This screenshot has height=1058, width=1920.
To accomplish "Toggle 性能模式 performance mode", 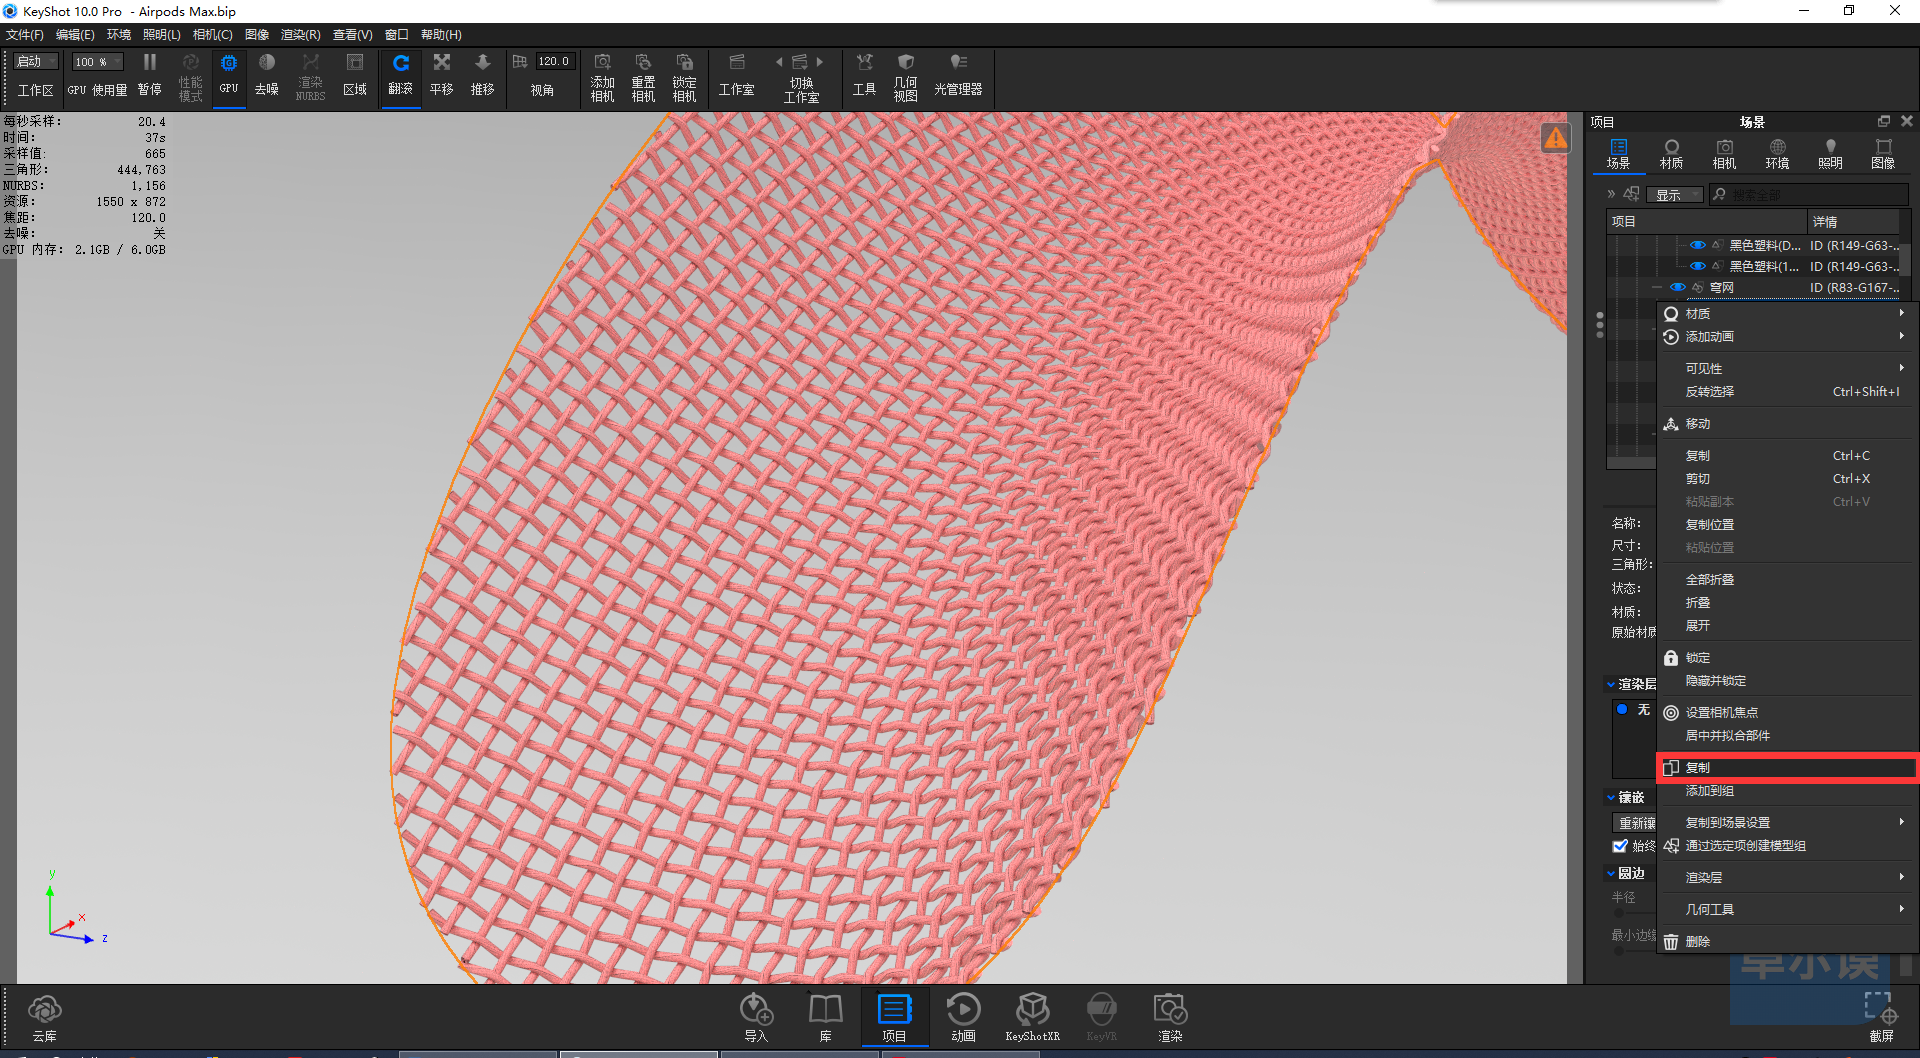I will point(190,77).
